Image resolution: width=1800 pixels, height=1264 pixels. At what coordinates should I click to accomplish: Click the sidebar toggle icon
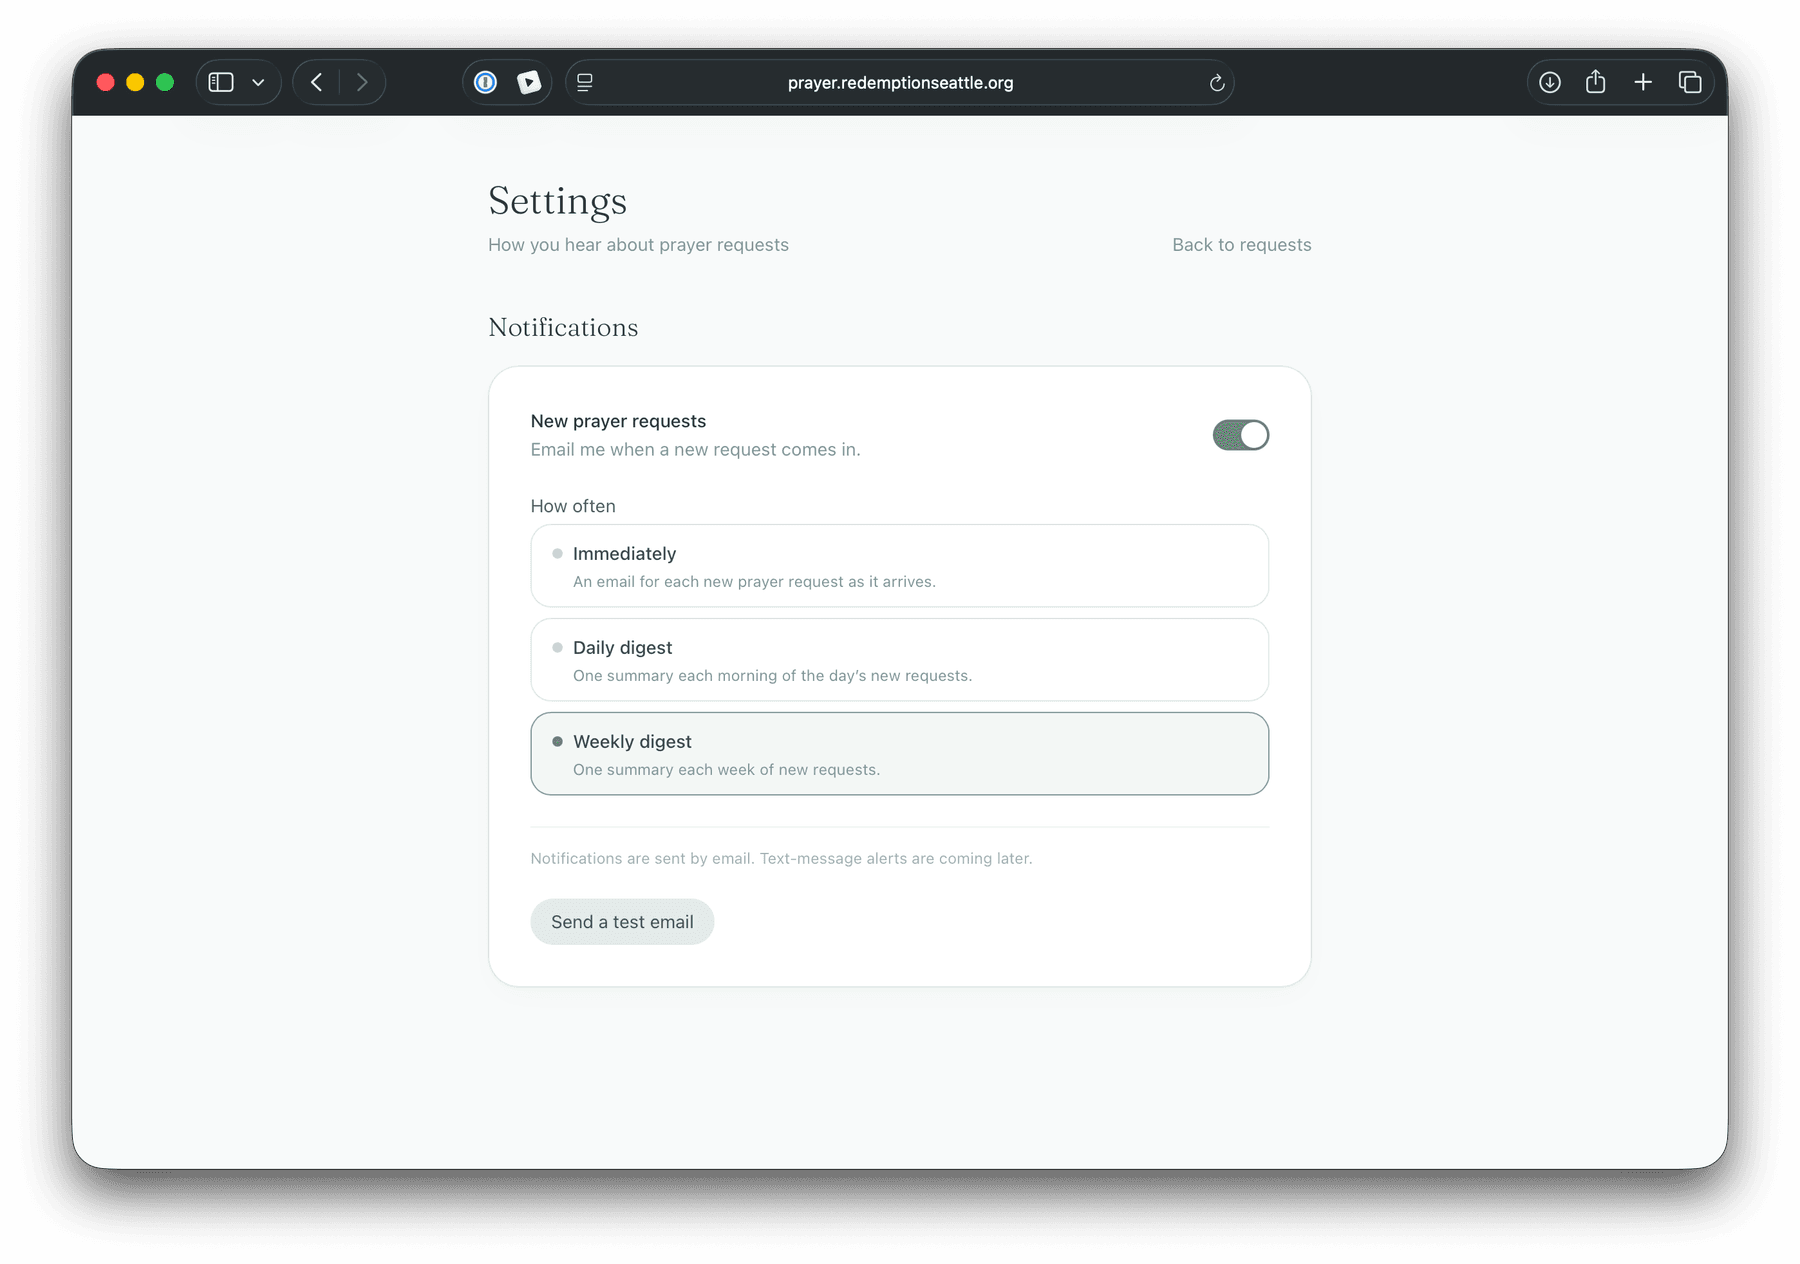[x=221, y=82]
